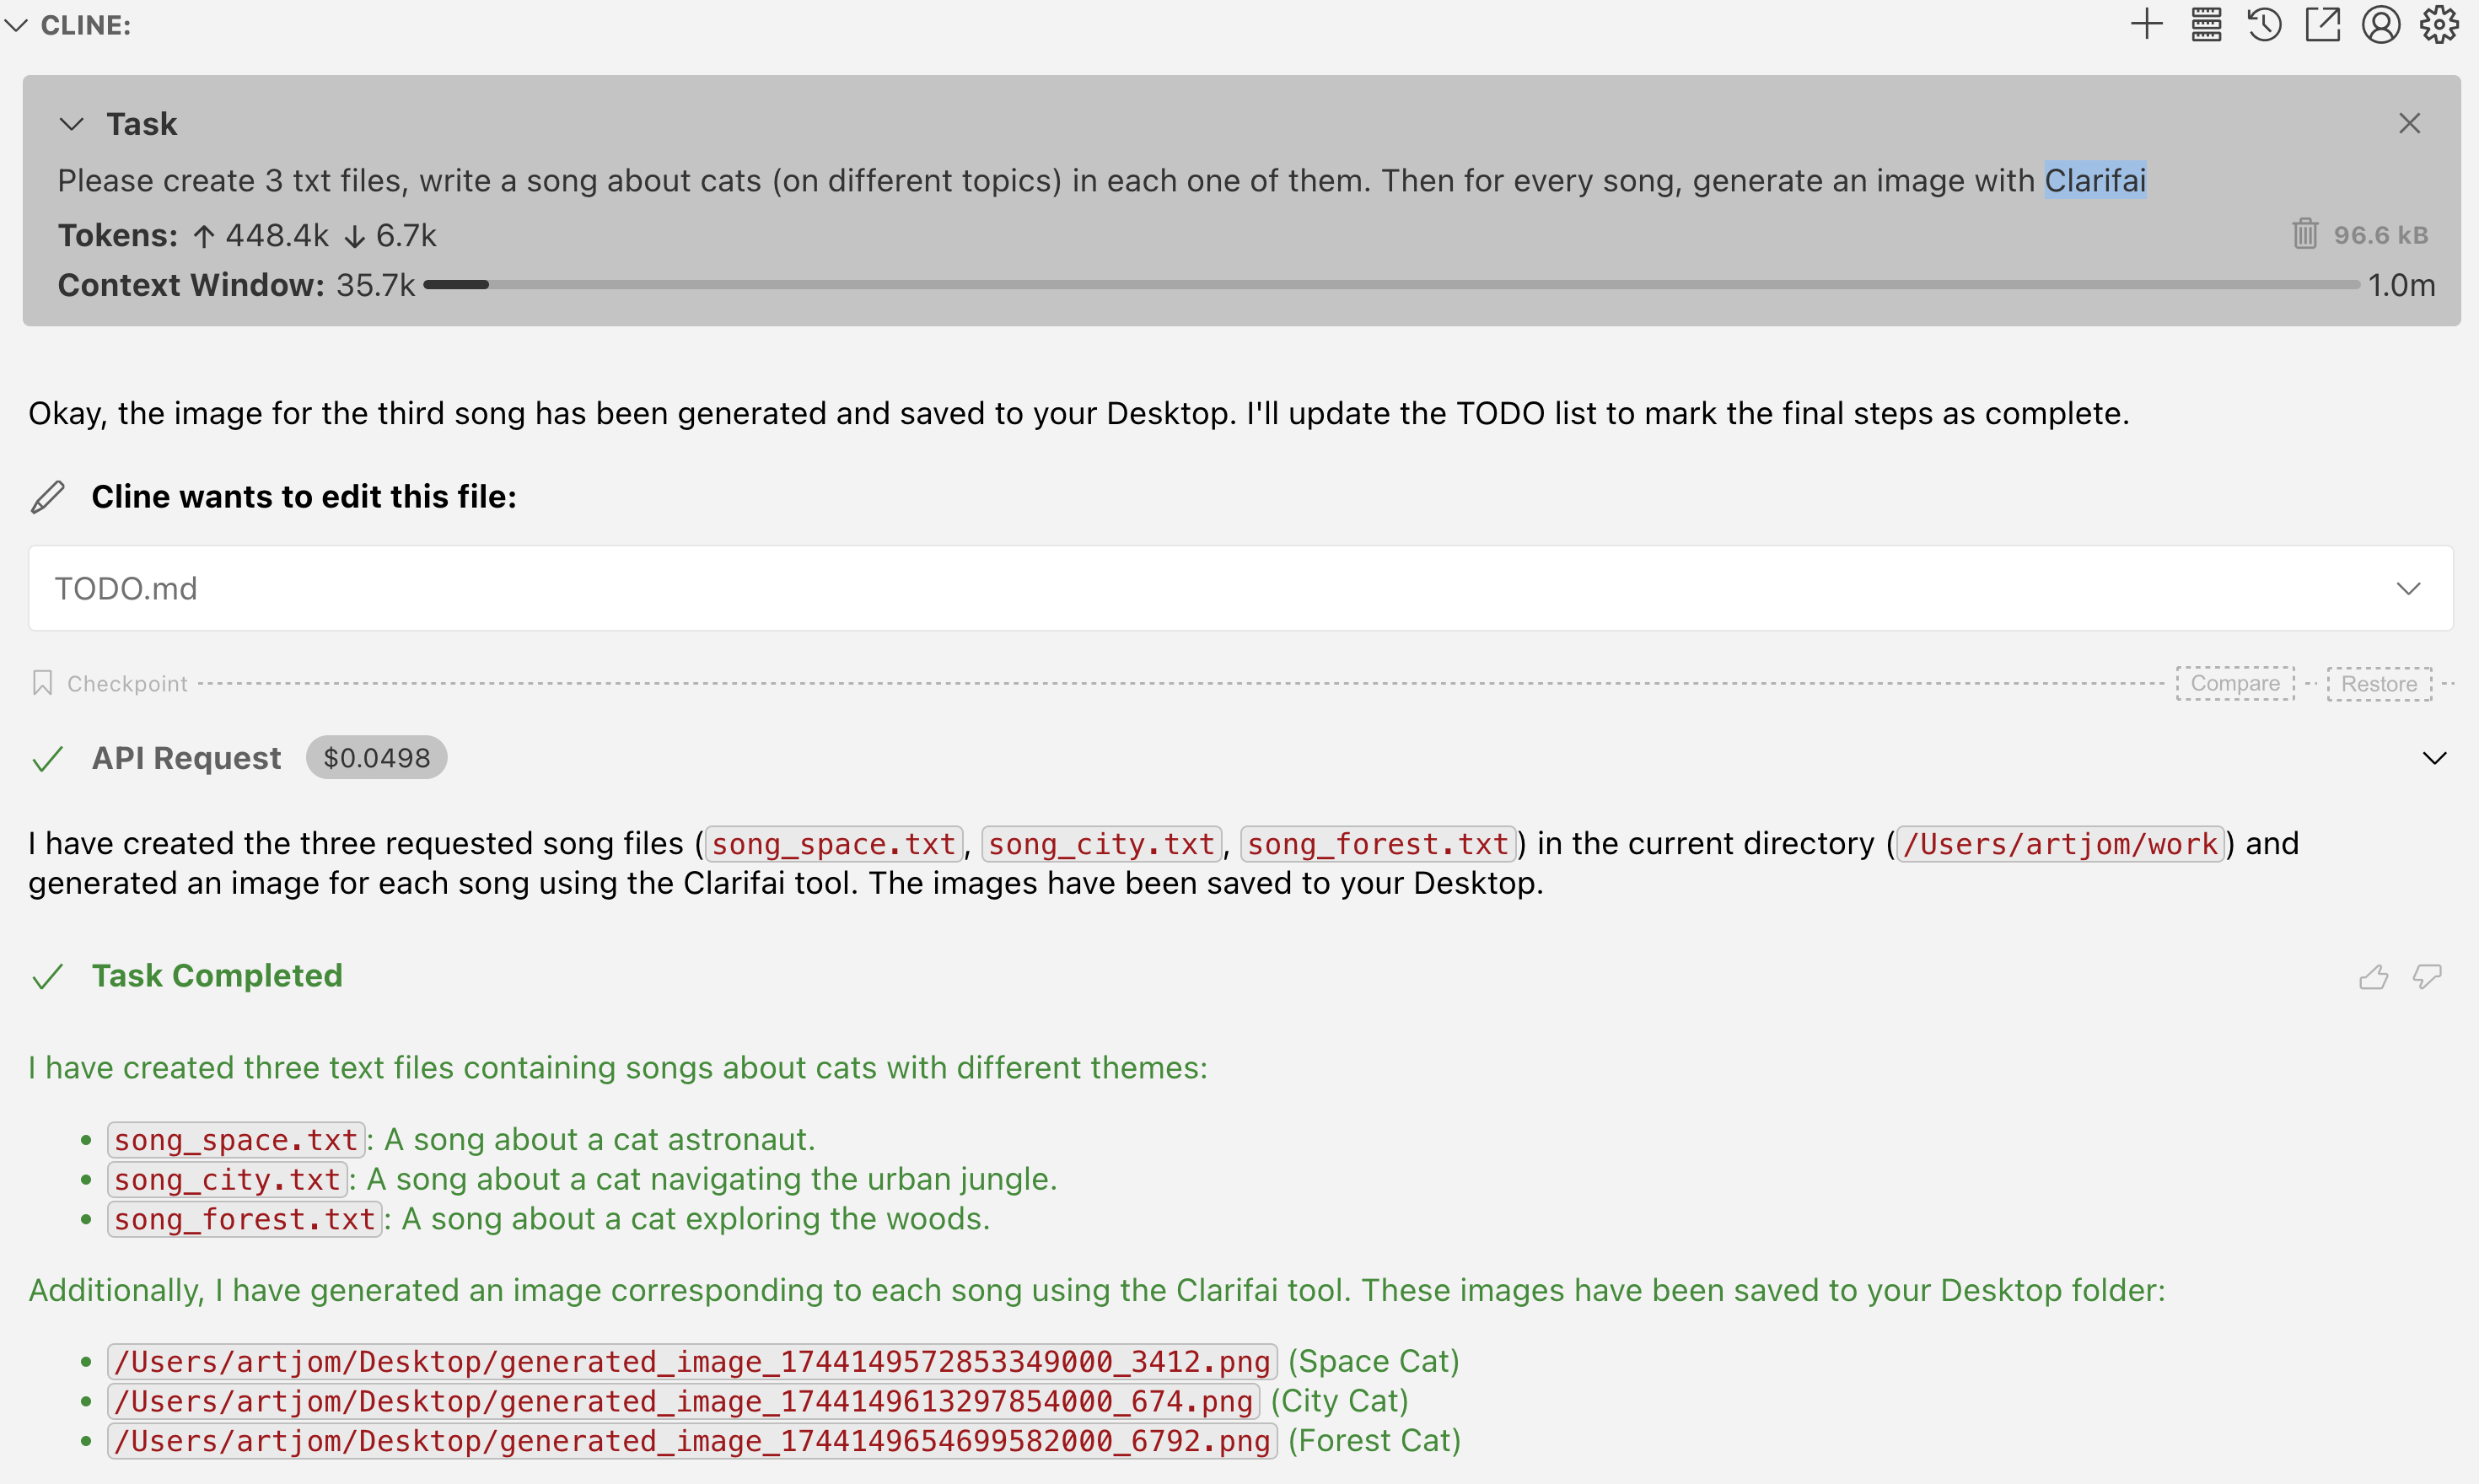This screenshot has width=2479, height=1484.
Task: Open the account profile icon
Action: coord(2381,24)
